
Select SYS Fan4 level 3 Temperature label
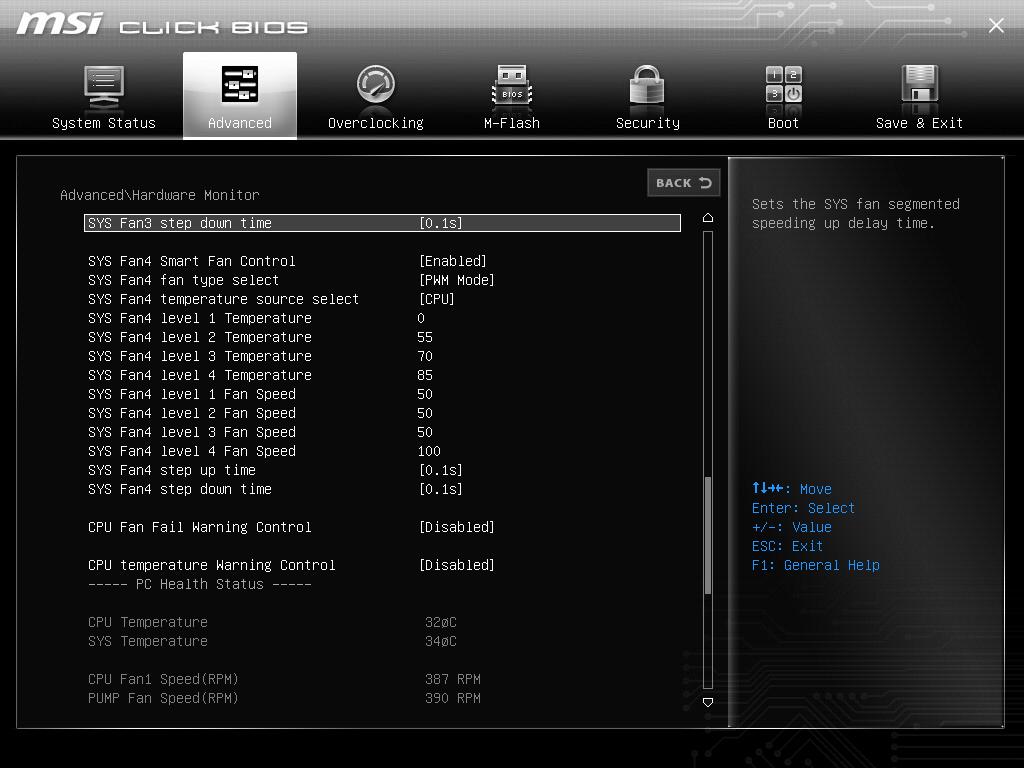tap(200, 356)
